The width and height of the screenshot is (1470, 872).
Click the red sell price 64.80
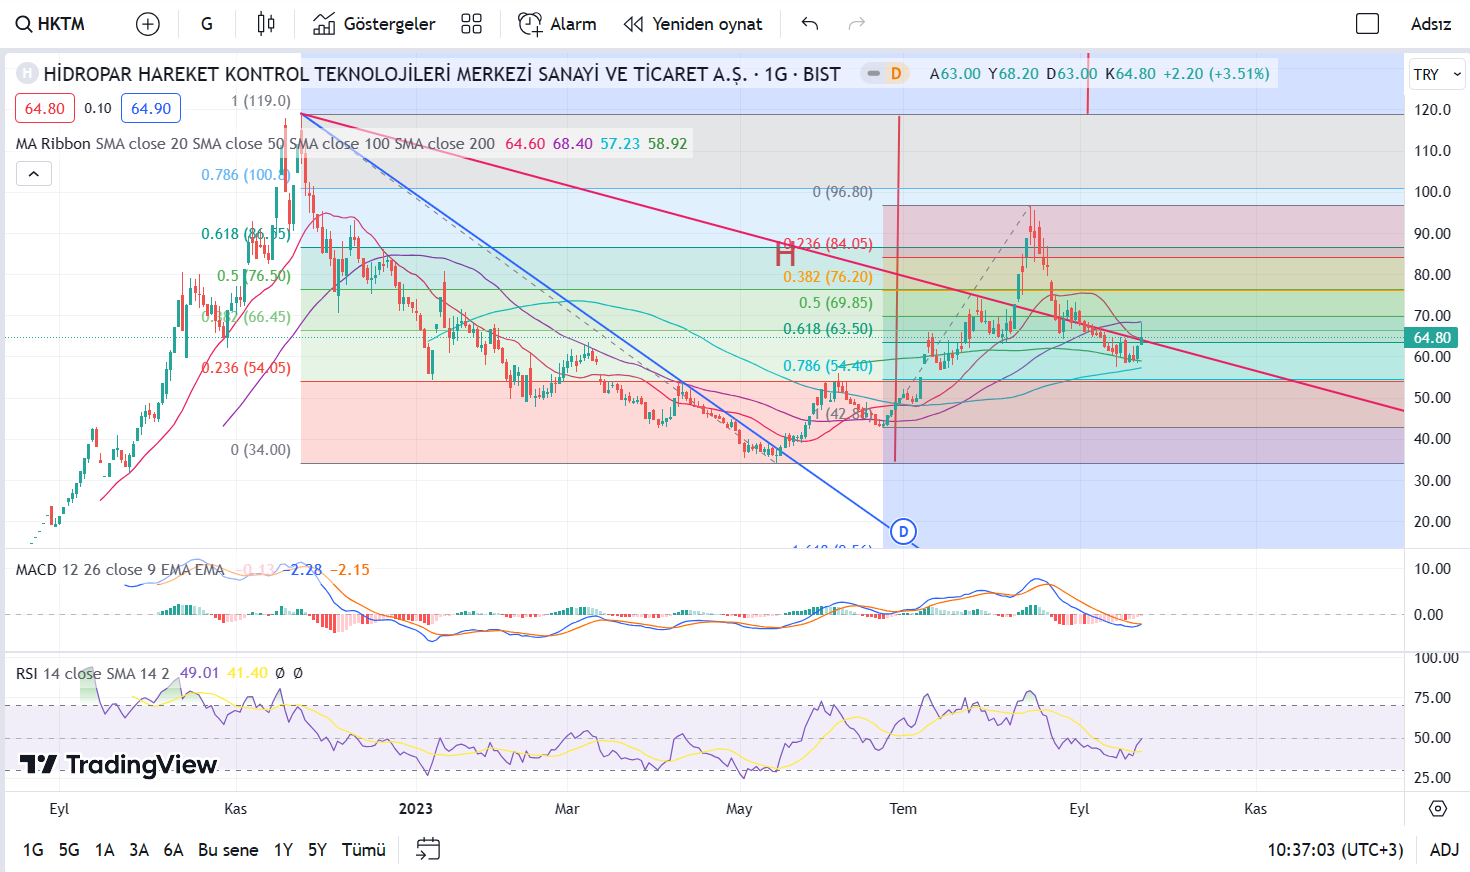point(45,108)
